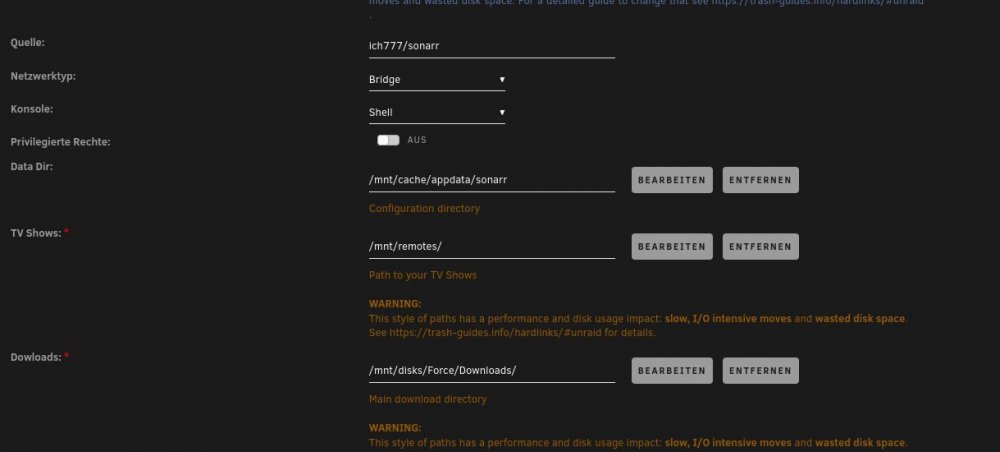Click Bearbeiten for Dowloads

tap(672, 370)
